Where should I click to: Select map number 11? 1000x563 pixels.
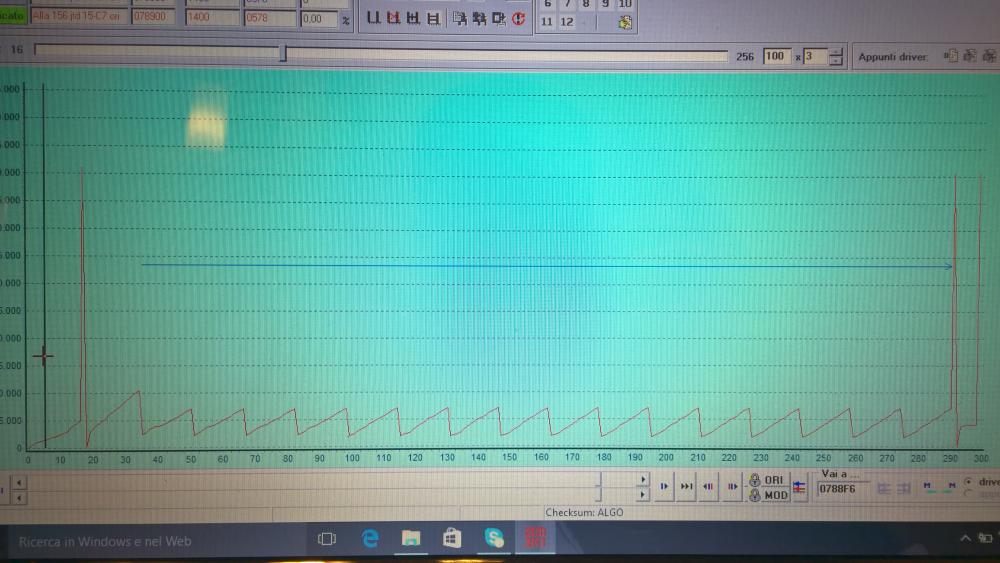click(x=547, y=22)
